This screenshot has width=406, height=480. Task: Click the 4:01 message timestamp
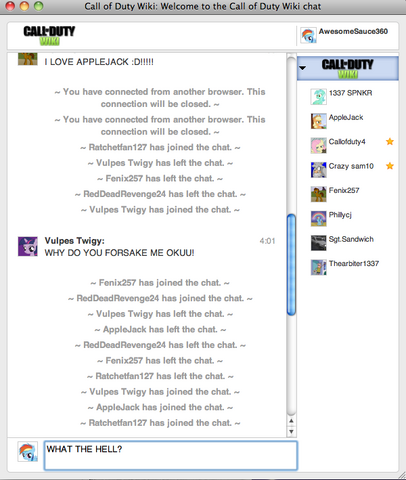click(267, 241)
